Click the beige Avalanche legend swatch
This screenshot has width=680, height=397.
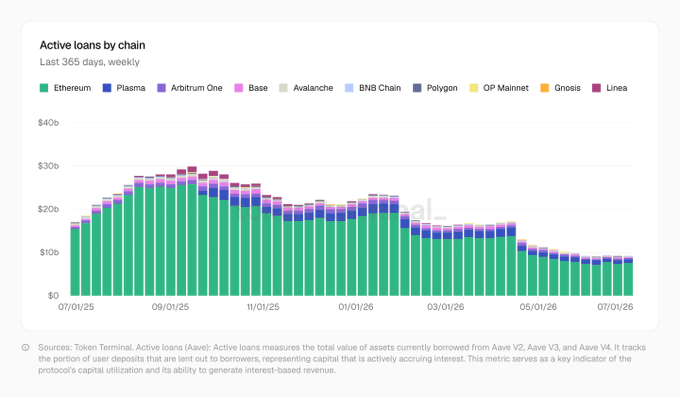[283, 88]
